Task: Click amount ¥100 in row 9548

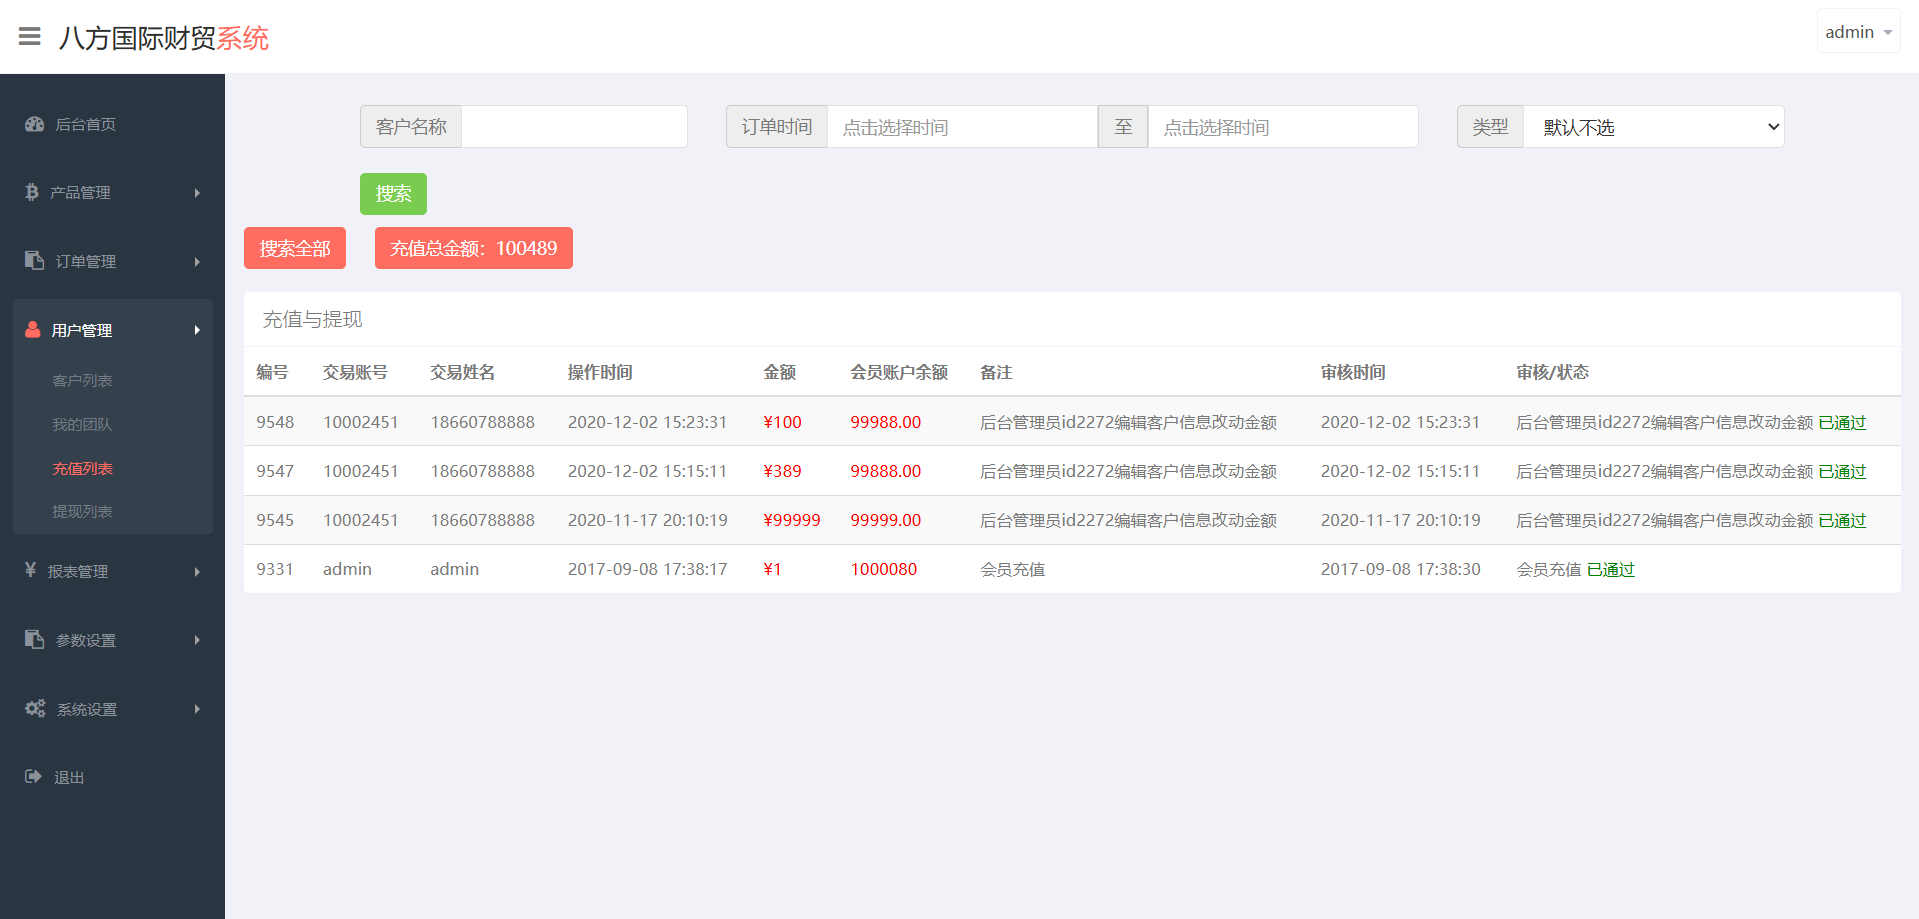Action: [x=782, y=422]
